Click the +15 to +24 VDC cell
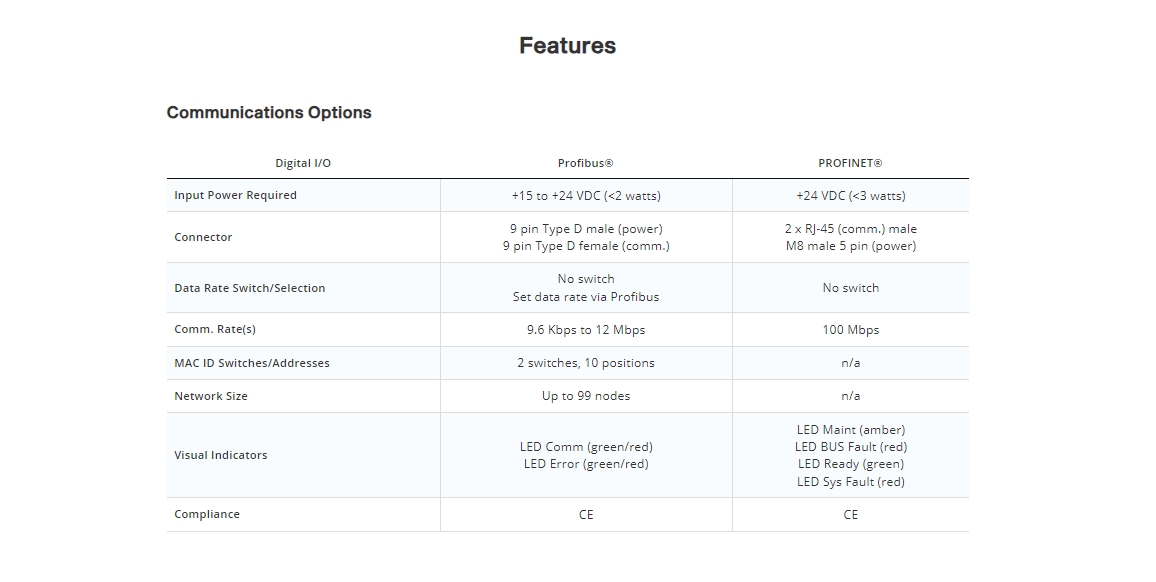This screenshot has width=1156, height=582. pos(586,196)
